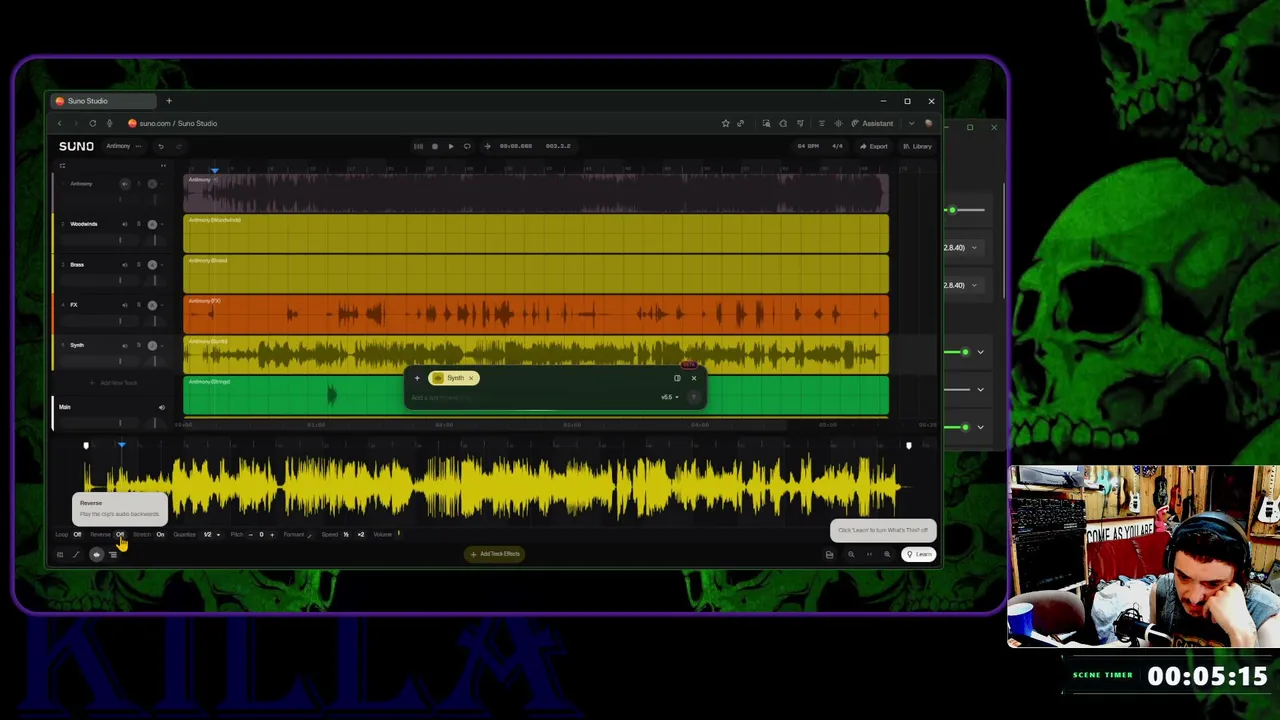
Task: Open the Woodwinds track round instrument button
Action: [152, 224]
